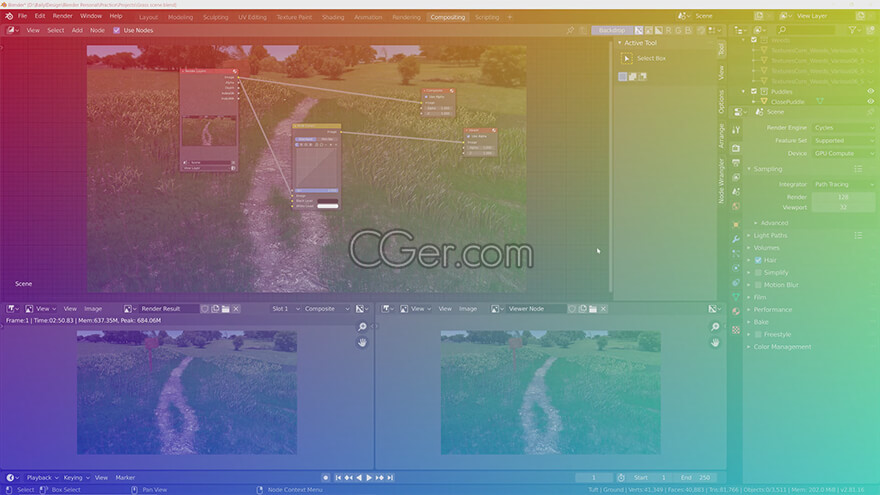The width and height of the screenshot is (880, 495).
Task: Toggle the Use Nodes checkbox
Action: click(x=117, y=30)
